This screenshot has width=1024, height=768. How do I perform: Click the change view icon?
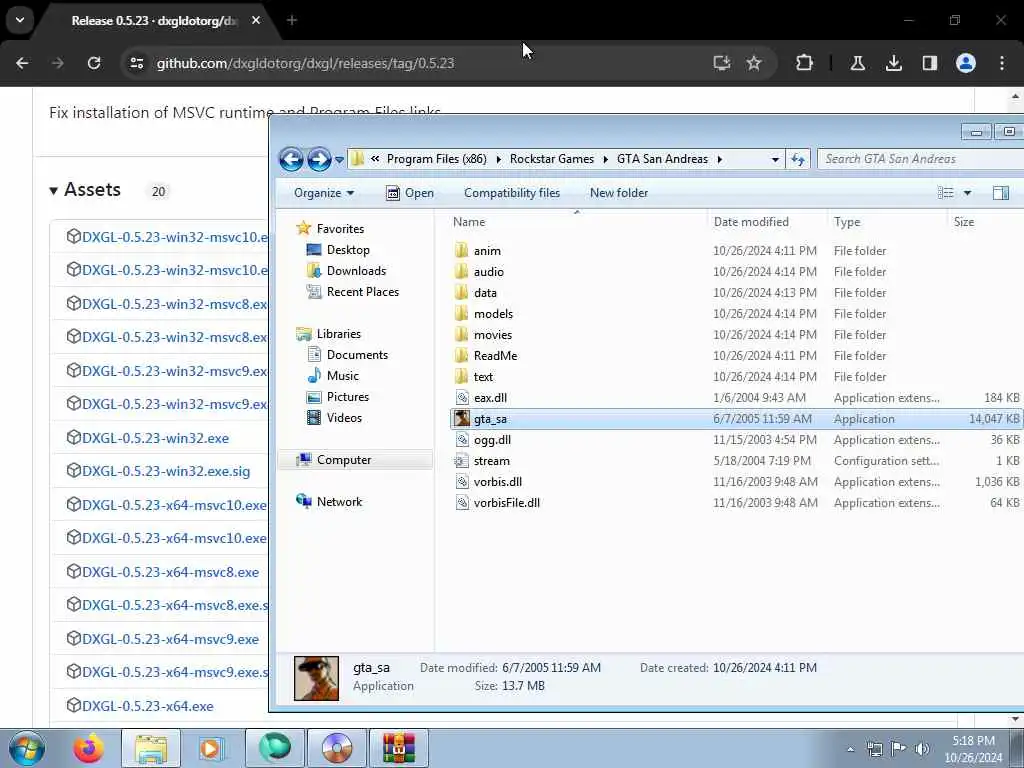tap(945, 193)
